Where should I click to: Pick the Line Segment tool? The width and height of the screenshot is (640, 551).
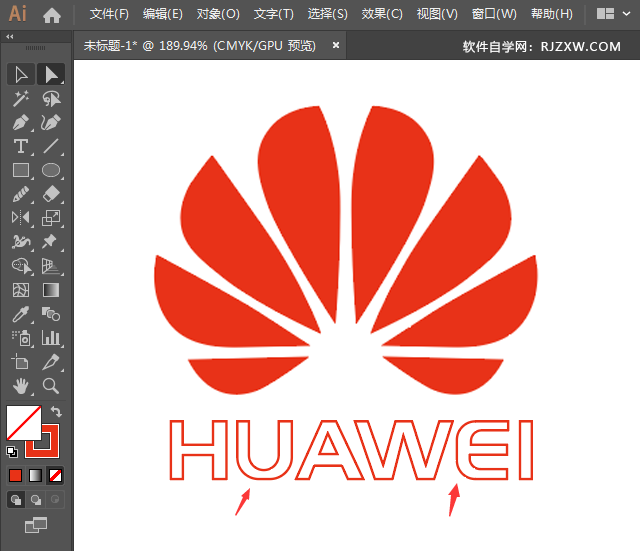click(x=51, y=146)
